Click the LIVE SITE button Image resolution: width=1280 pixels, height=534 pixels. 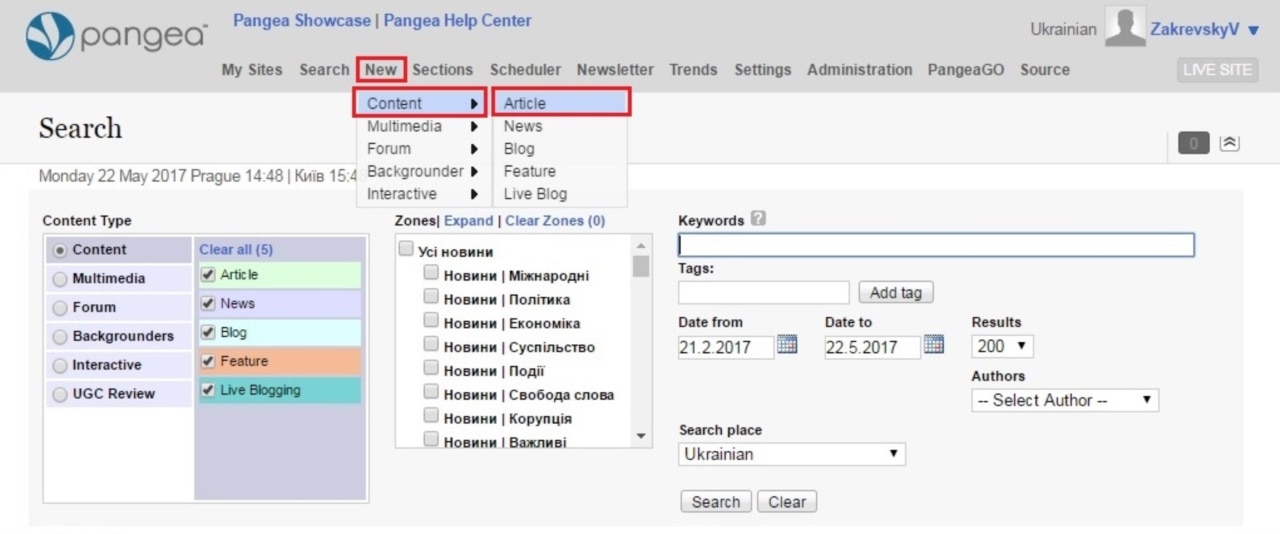[x=1217, y=70]
